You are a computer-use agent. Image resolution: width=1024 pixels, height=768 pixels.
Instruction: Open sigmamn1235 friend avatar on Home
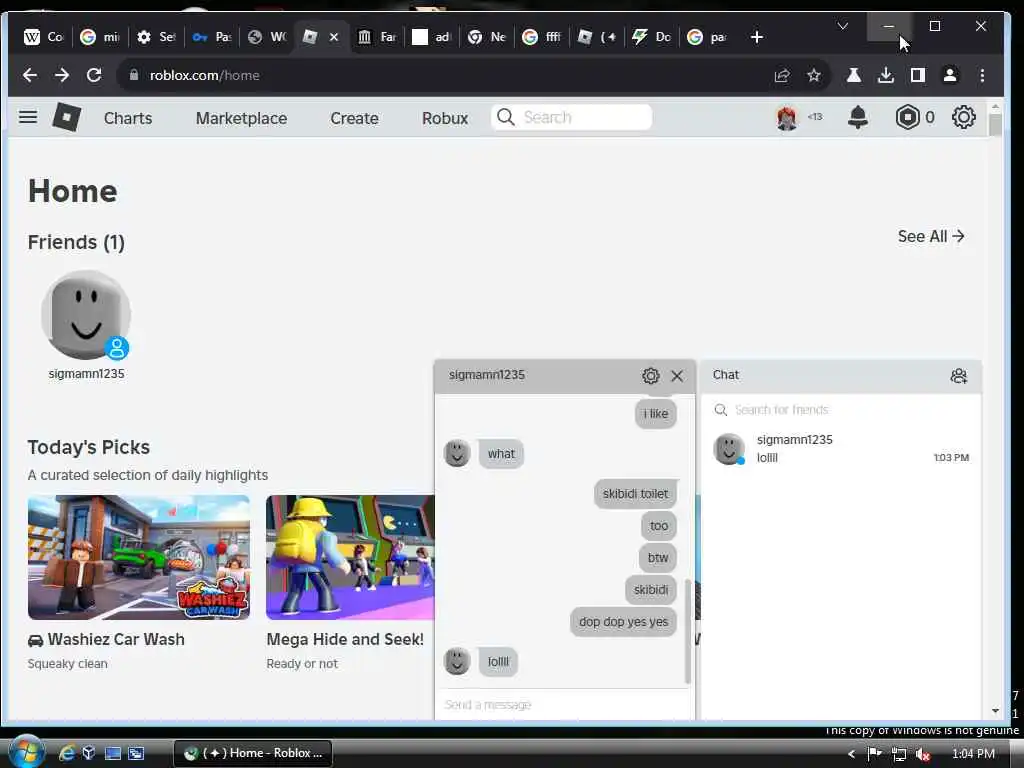(x=86, y=315)
